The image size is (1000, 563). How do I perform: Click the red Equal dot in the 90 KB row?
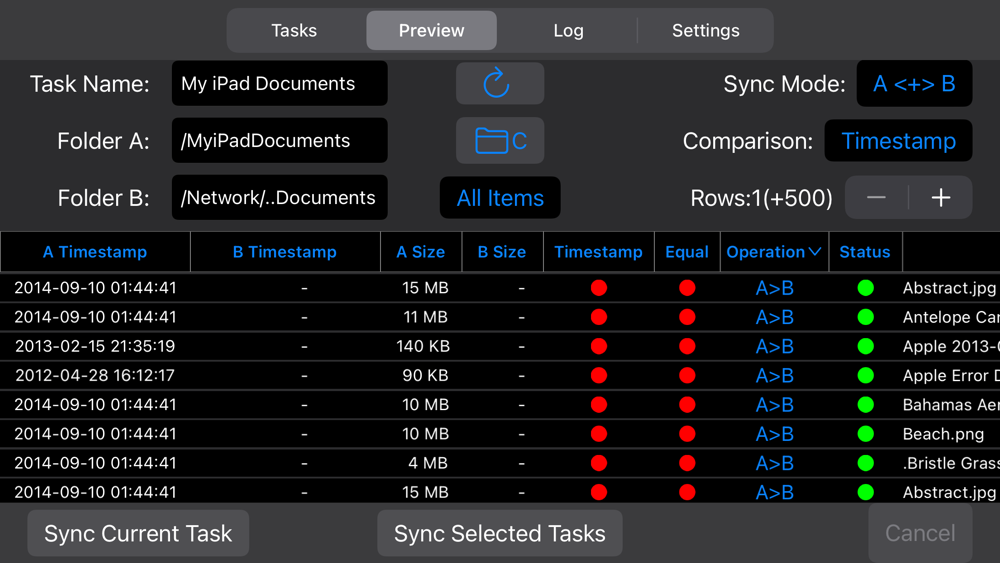[x=687, y=376]
